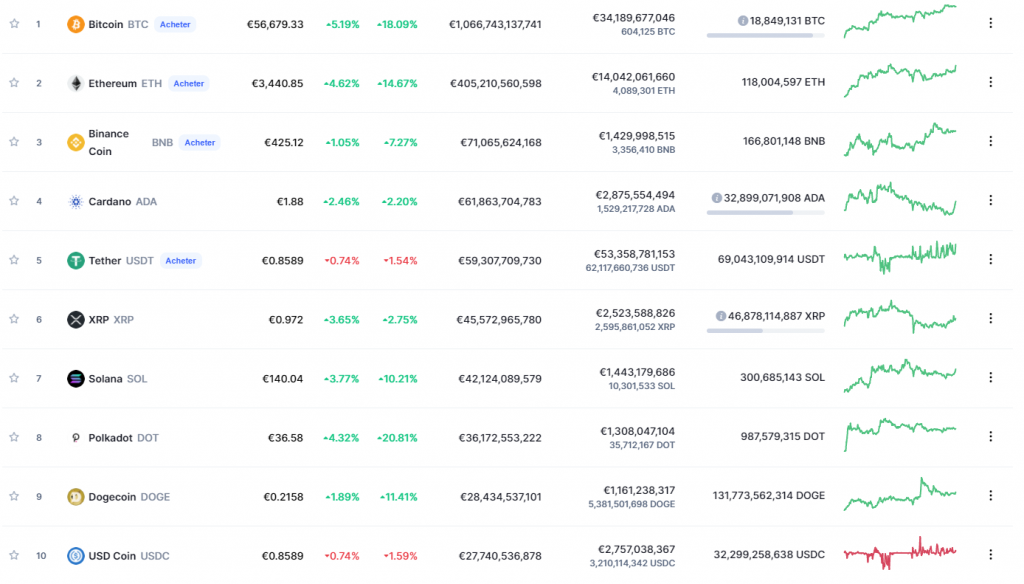Click the Cardano logo icon
Screen dimensions: 1024x584
[x=75, y=201]
